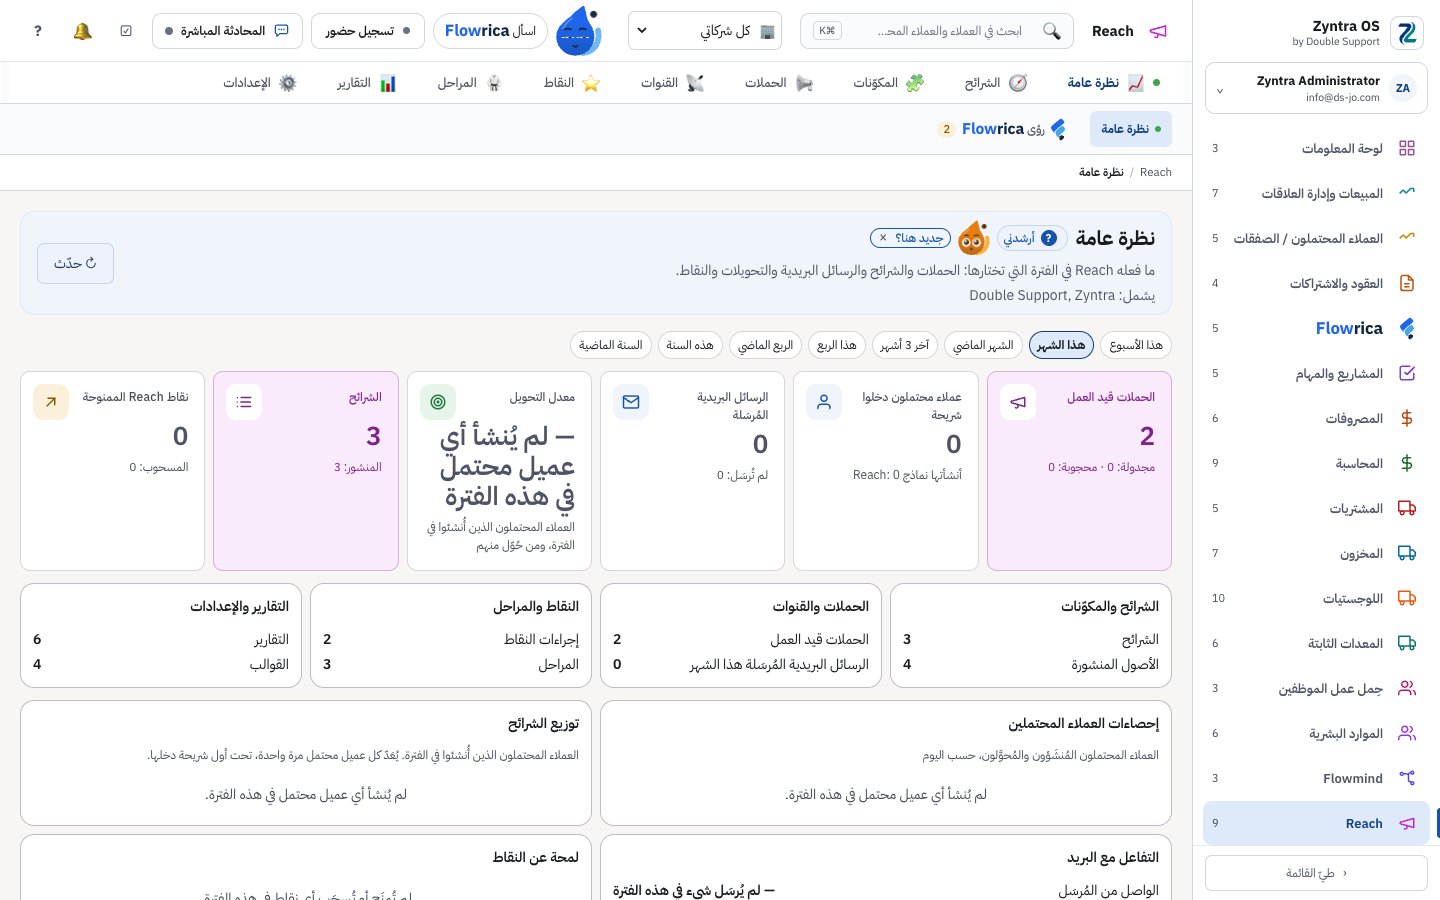Click the arrow icon on نقاط Reach card
Screen dimensions: 1440x900
51,402
